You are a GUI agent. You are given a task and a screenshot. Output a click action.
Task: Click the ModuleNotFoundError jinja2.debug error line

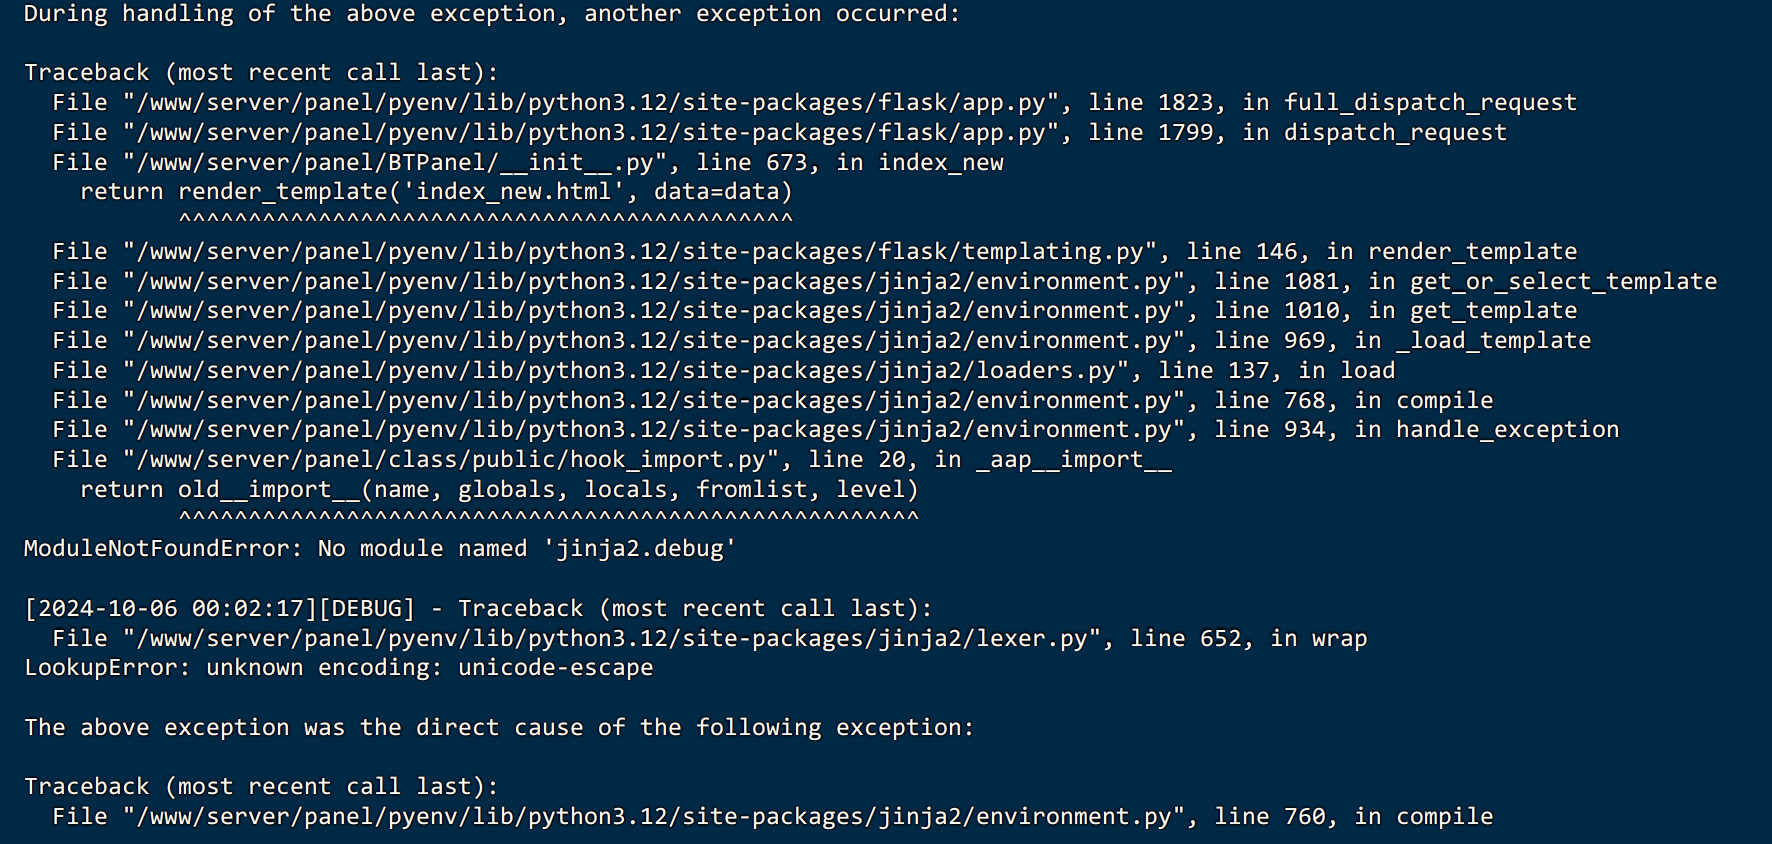point(380,549)
